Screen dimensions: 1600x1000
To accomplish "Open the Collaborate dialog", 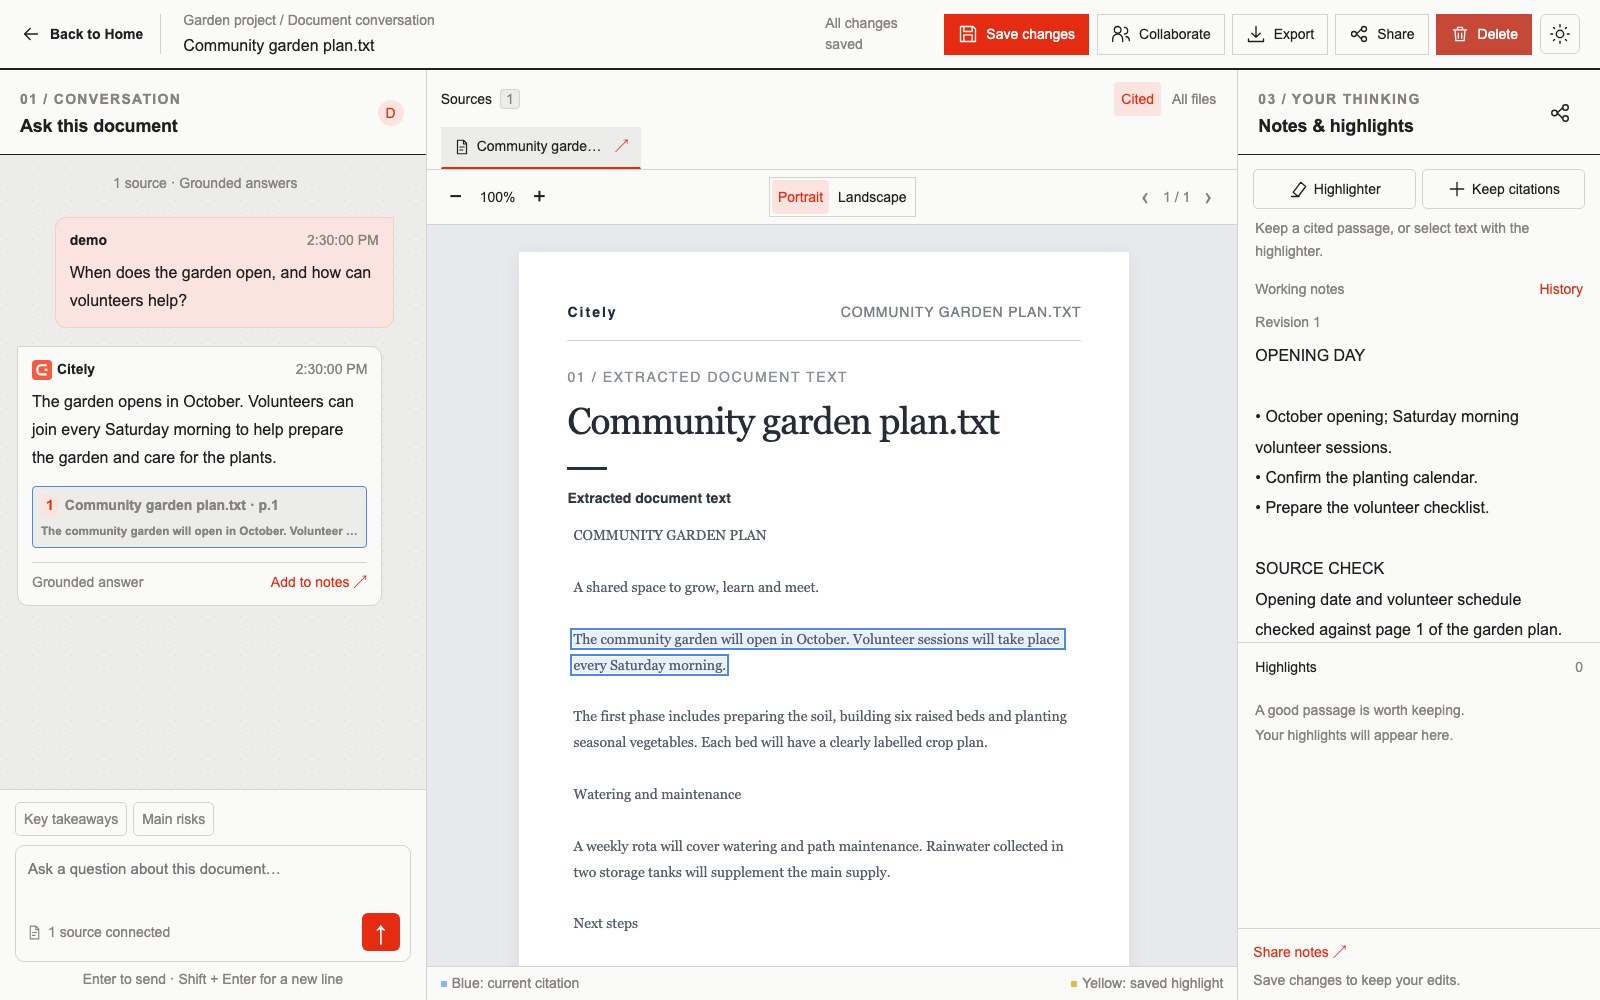I will click(1161, 34).
